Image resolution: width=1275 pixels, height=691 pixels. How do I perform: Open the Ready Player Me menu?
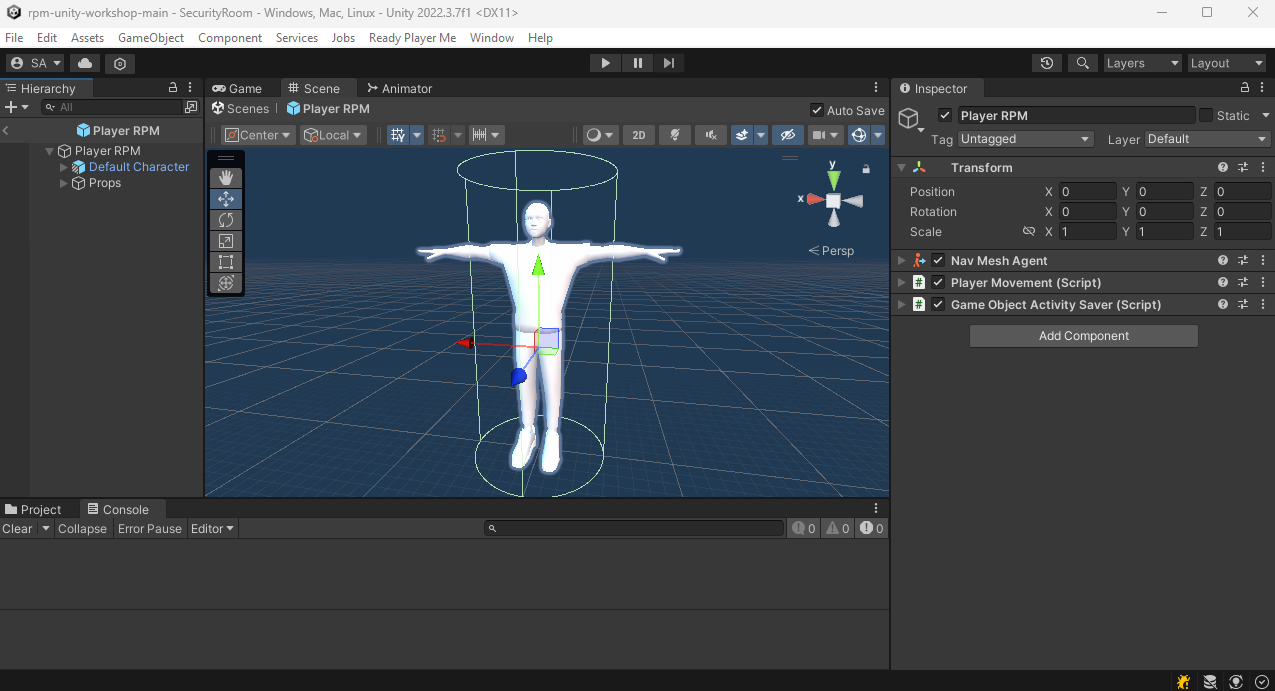(x=412, y=38)
